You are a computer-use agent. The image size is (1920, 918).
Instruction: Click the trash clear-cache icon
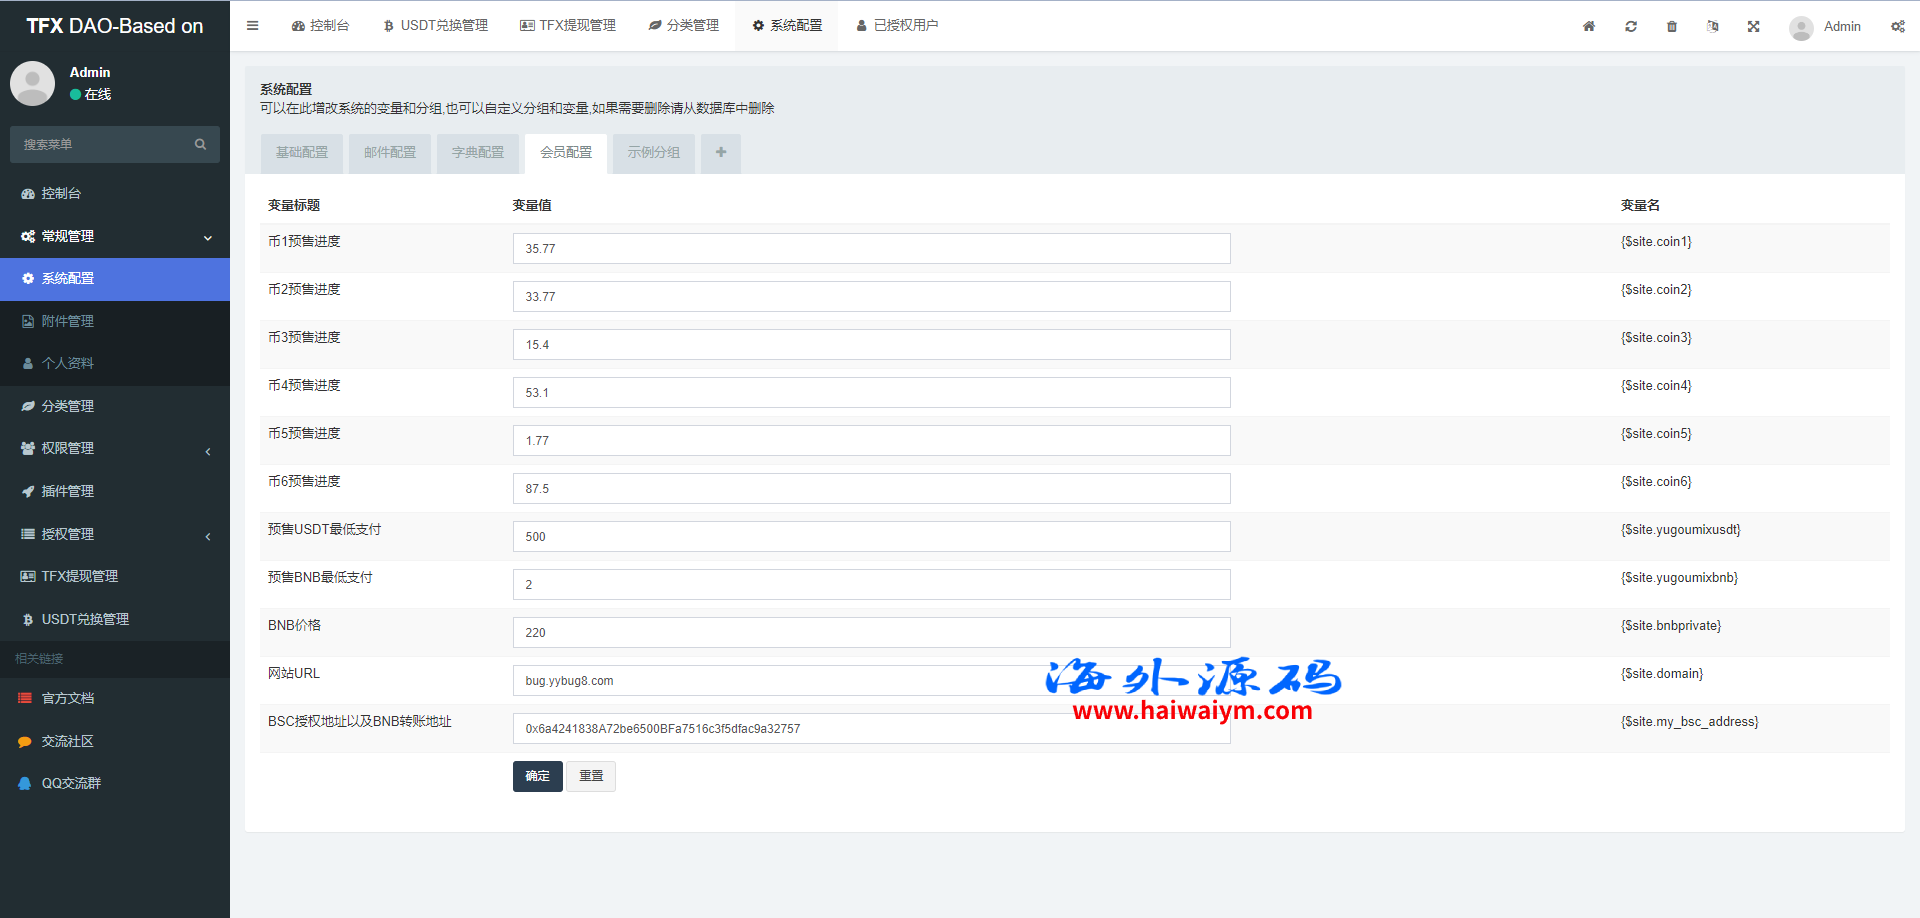pos(1672,27)
